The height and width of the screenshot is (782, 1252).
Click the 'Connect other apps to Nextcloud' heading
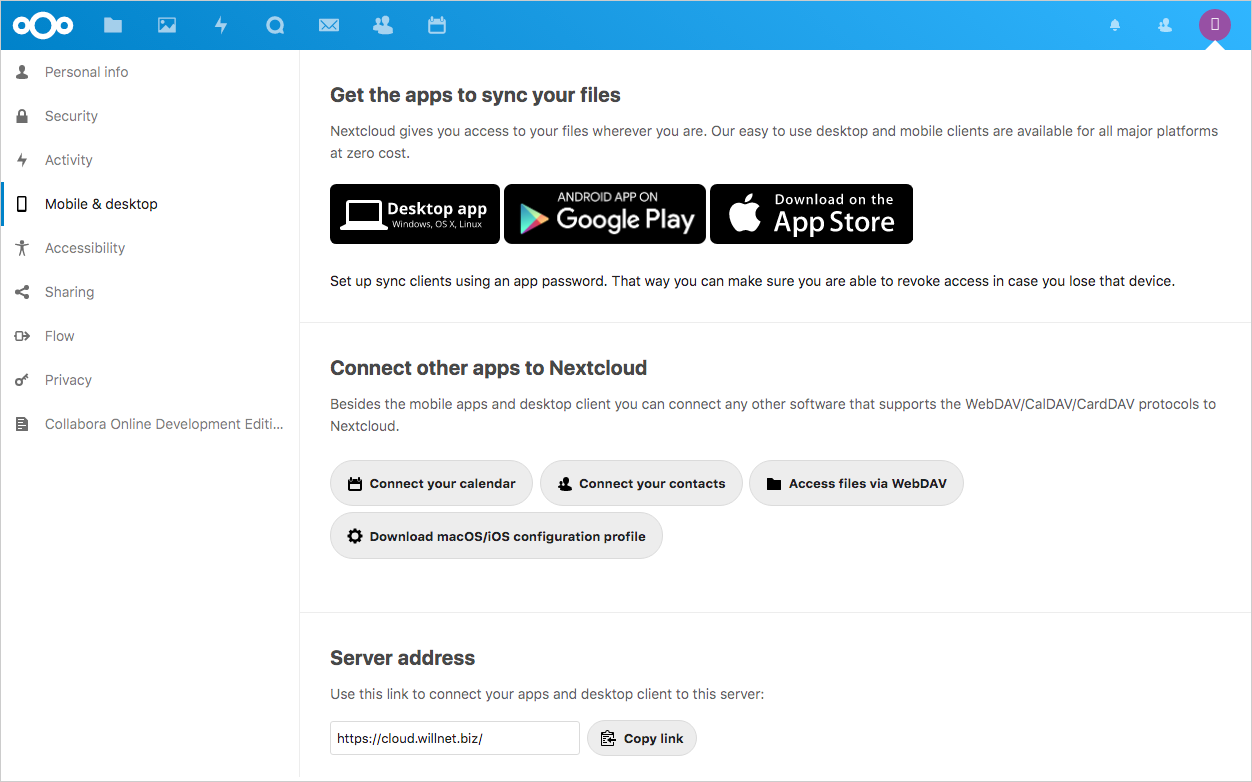click(x=489, y=368)
